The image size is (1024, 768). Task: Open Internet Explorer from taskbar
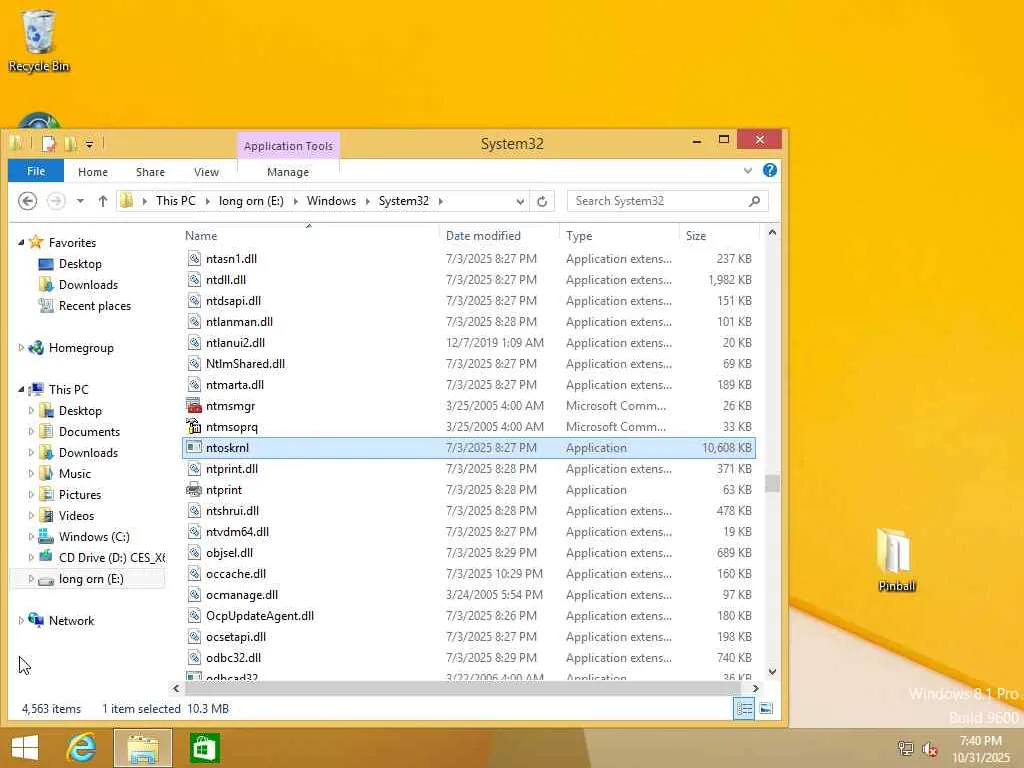pyautogui.click(x=82, y=748)
